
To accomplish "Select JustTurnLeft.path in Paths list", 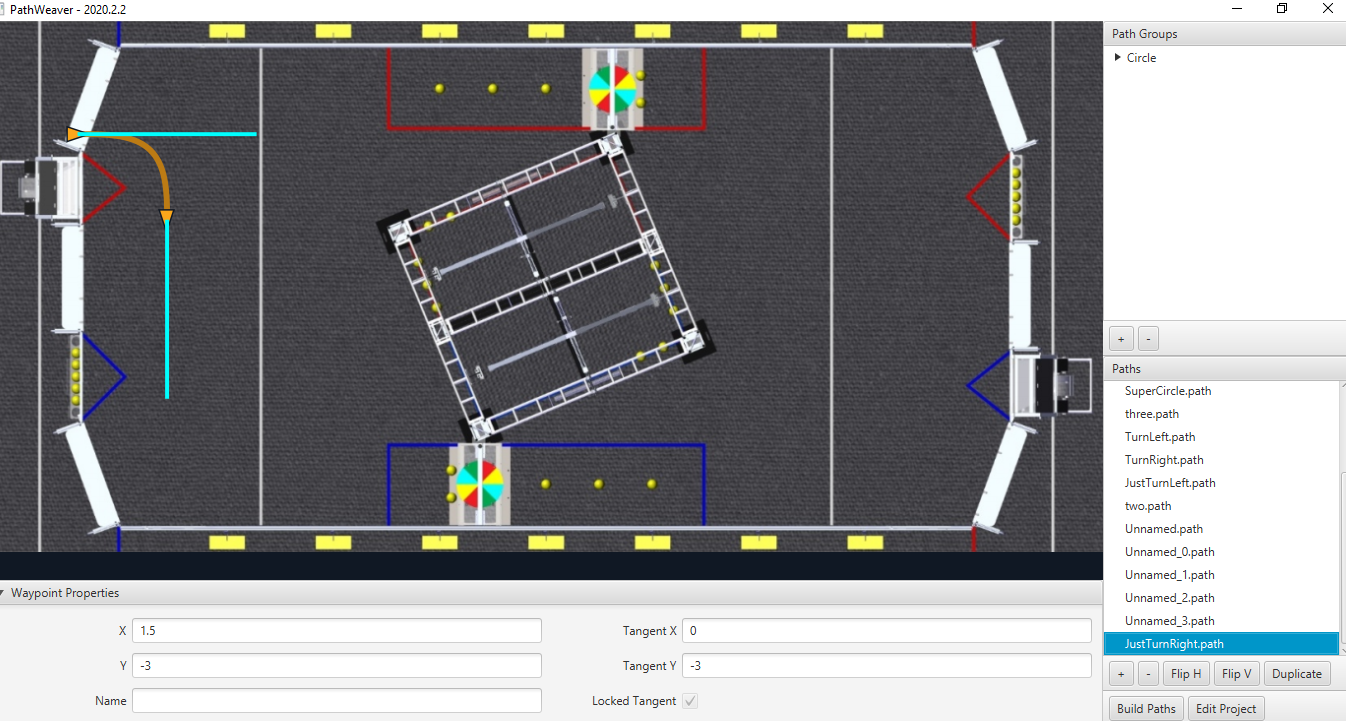I will pos(1221,483).
